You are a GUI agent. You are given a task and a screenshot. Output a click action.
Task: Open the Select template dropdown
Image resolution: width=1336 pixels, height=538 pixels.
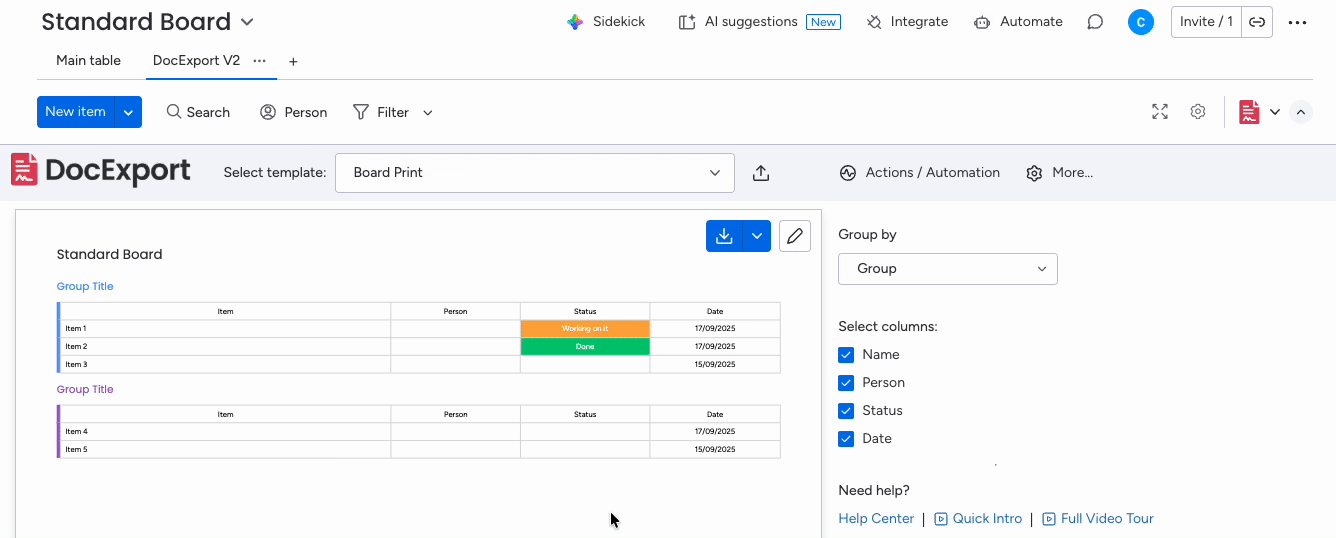click(x=535, y=173)
